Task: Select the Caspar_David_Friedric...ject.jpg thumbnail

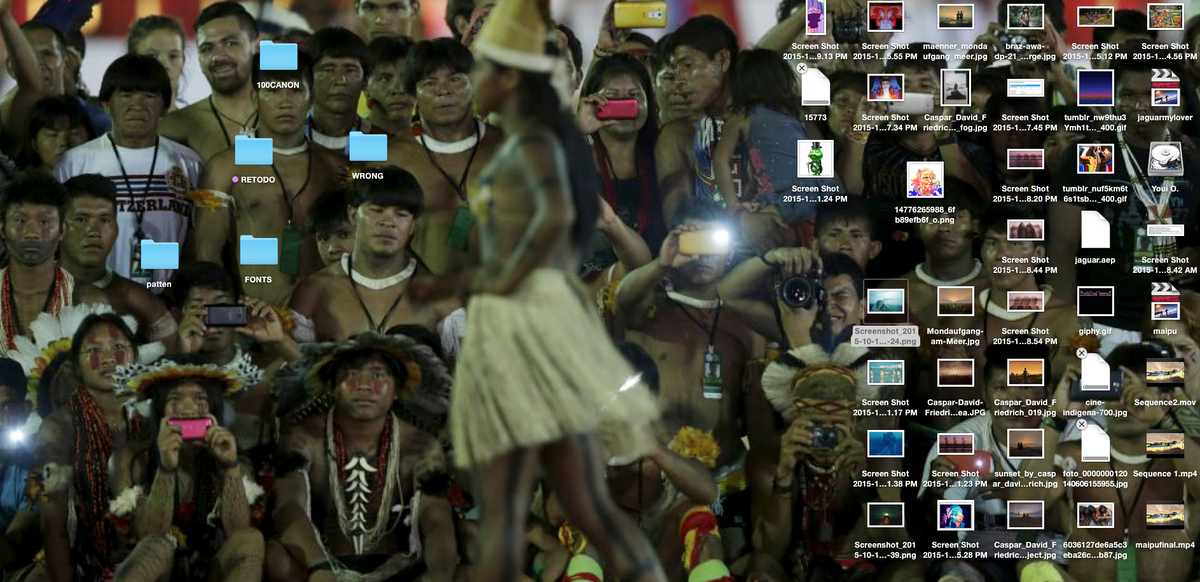Action: click(x=1025, y=515)
